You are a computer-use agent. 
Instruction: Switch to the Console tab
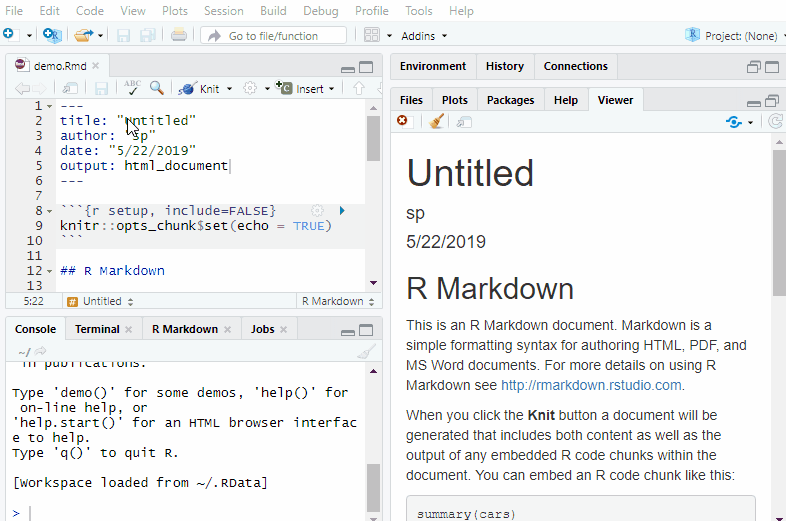[35, 329]
